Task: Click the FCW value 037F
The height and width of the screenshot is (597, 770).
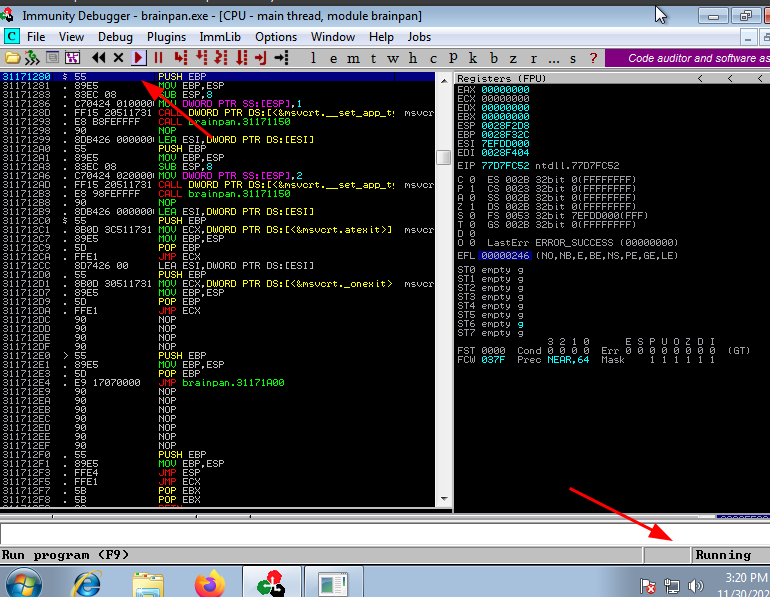Action: click(493, 360)
